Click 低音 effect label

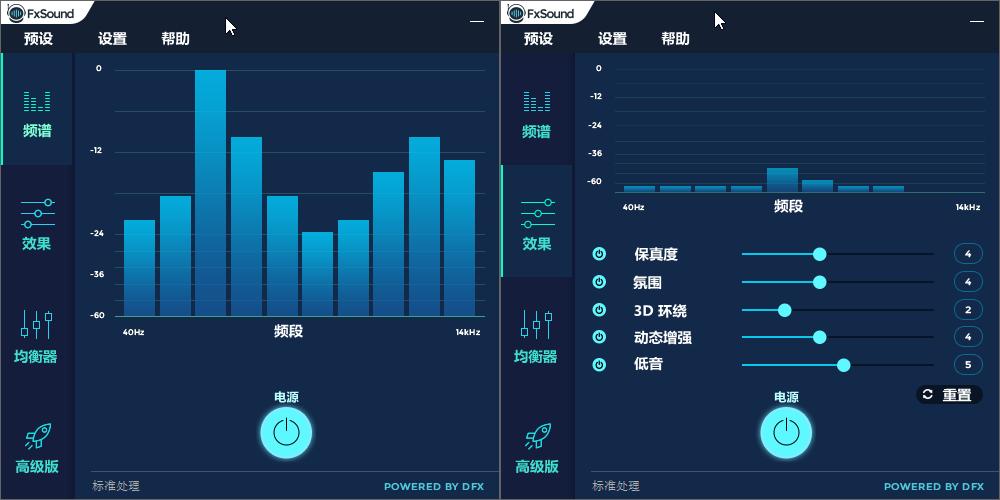(648, 364)
